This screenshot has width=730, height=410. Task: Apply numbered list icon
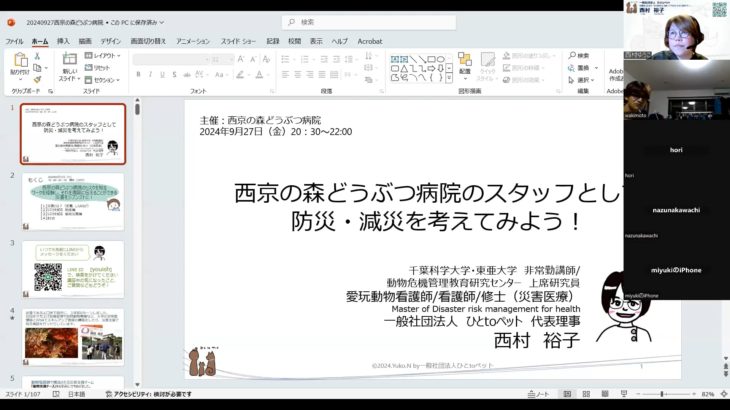point(305,59)
